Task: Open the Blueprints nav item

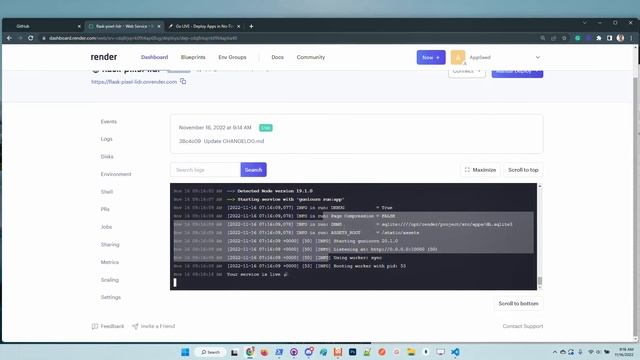Action: click(193, 57)
